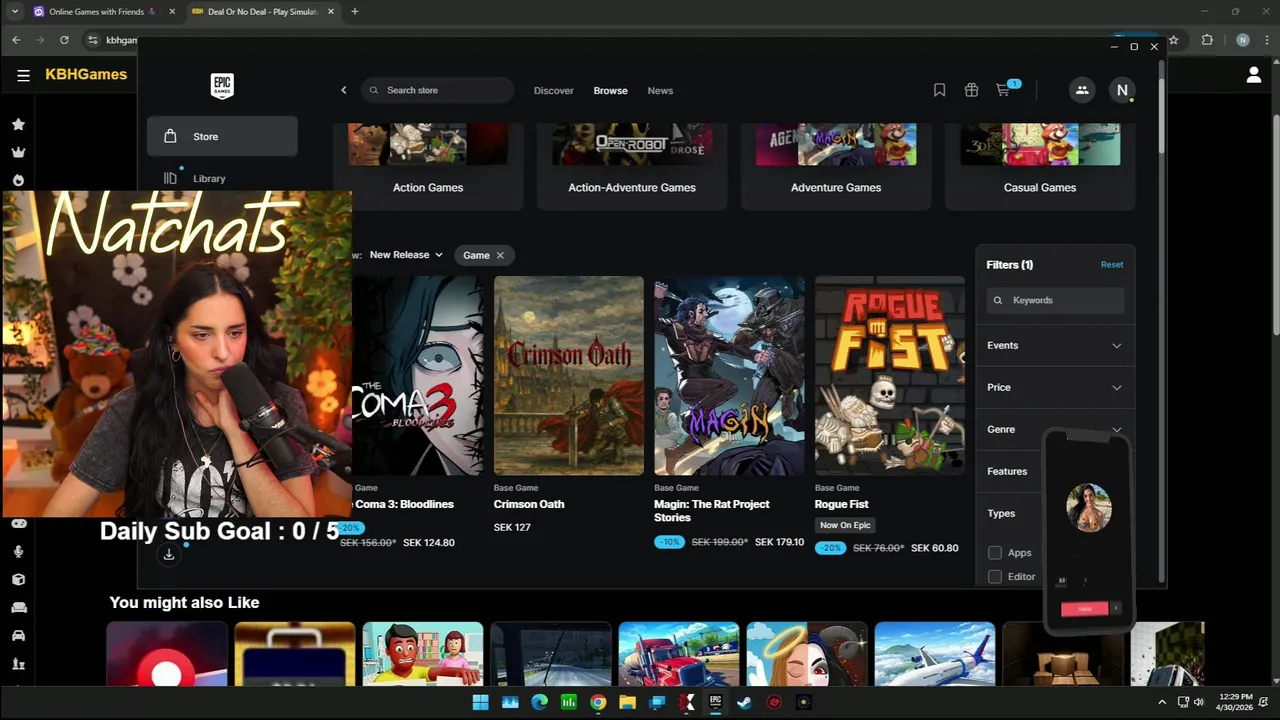Select the car icon in KBHGames sidebar

pyautogui.click(x=18, y=635)
